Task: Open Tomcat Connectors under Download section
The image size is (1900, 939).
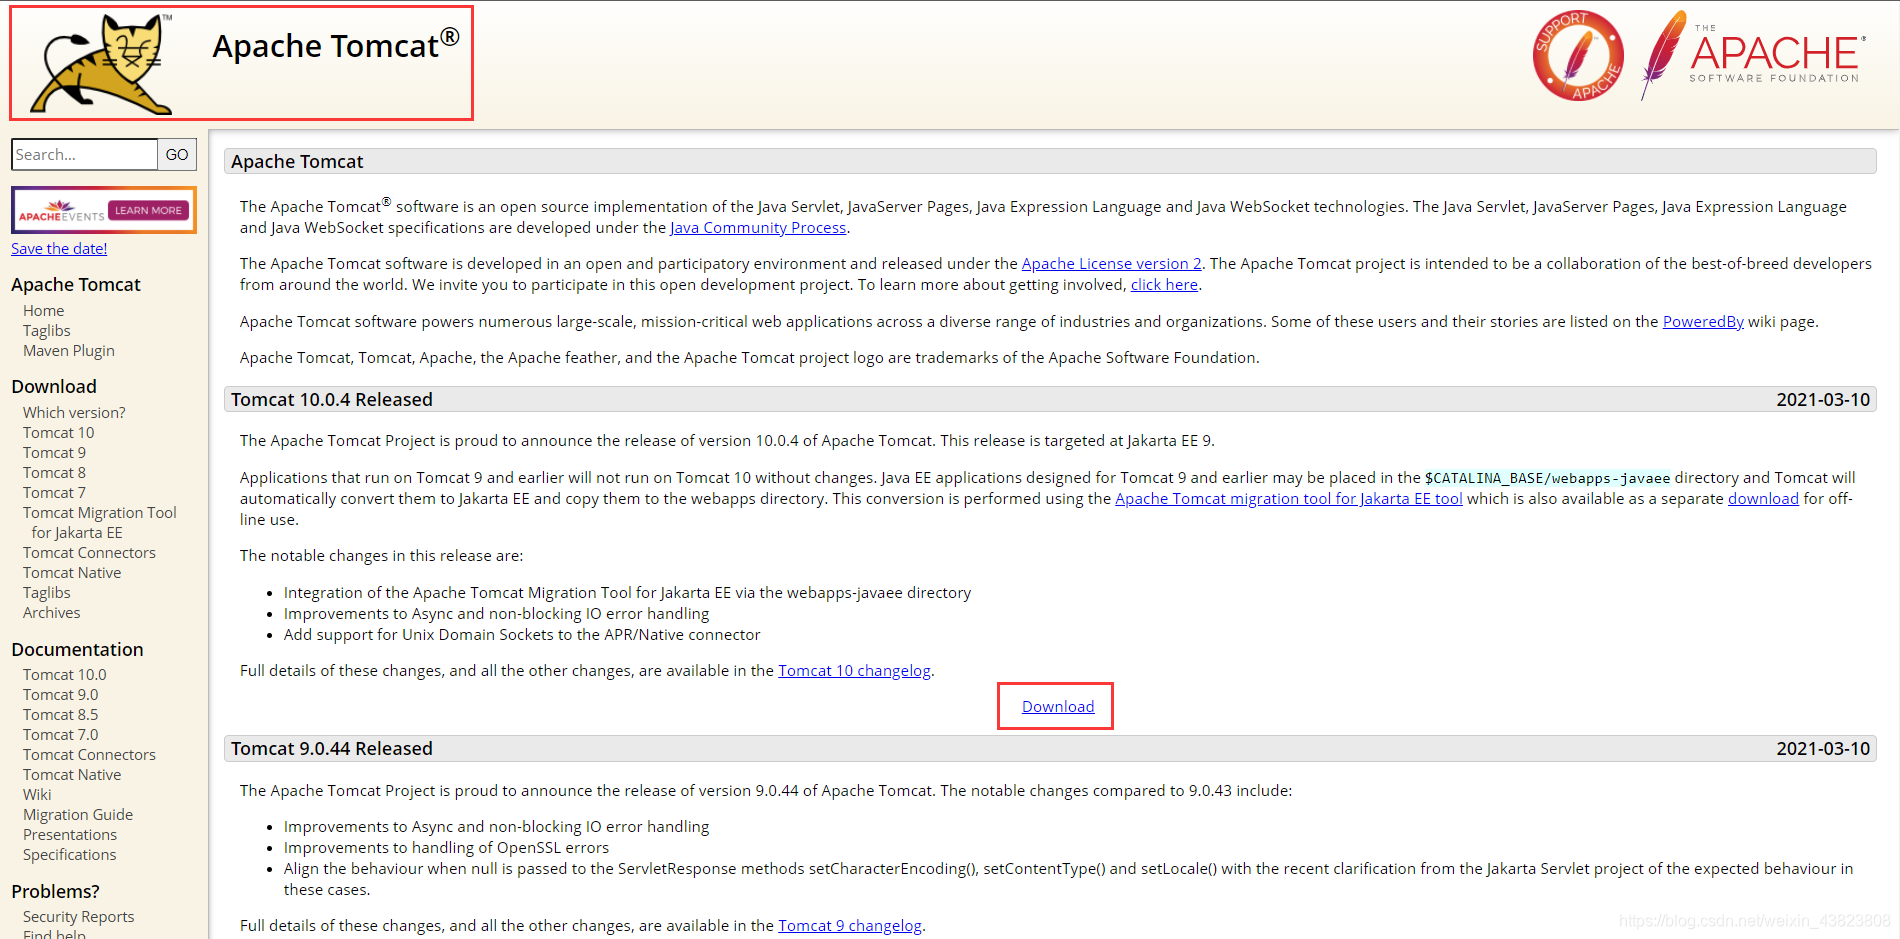Action: click(89, 553)
